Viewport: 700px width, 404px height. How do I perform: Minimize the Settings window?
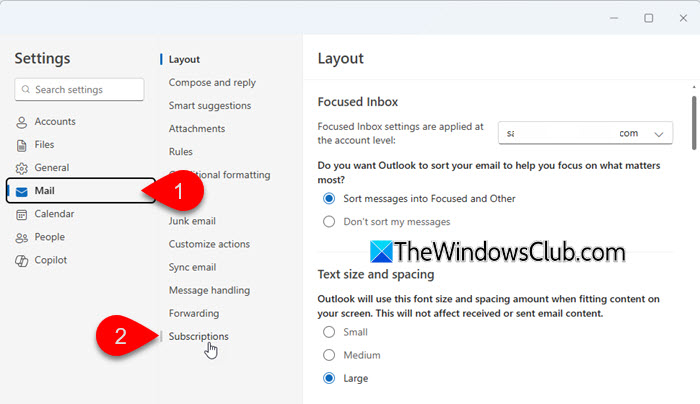pos(614,18)
